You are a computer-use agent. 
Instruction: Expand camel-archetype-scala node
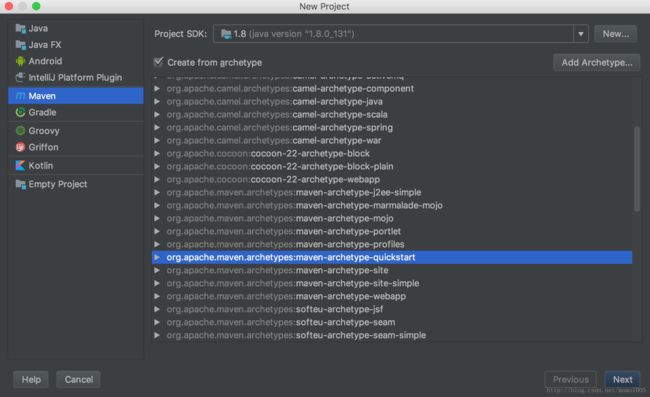click(x=157, y=114)
